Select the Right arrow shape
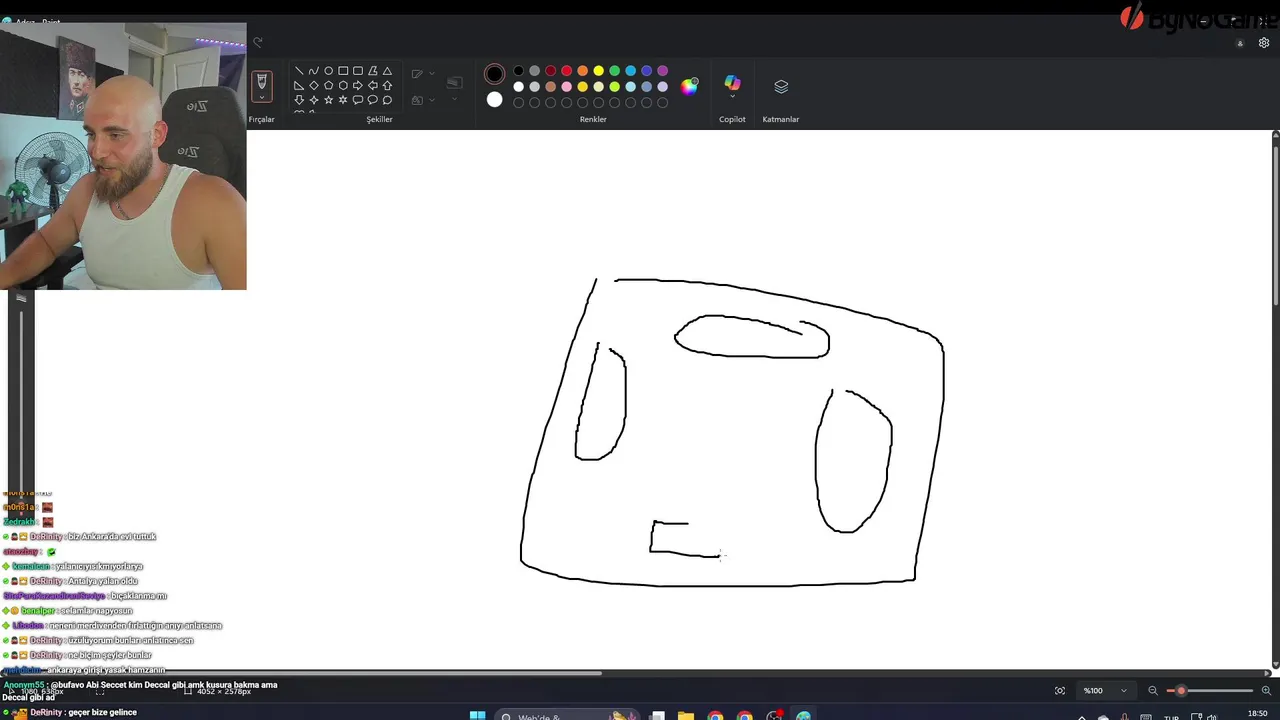The image size is (1280, 720). pyautogui.click(x=358, y=85)
